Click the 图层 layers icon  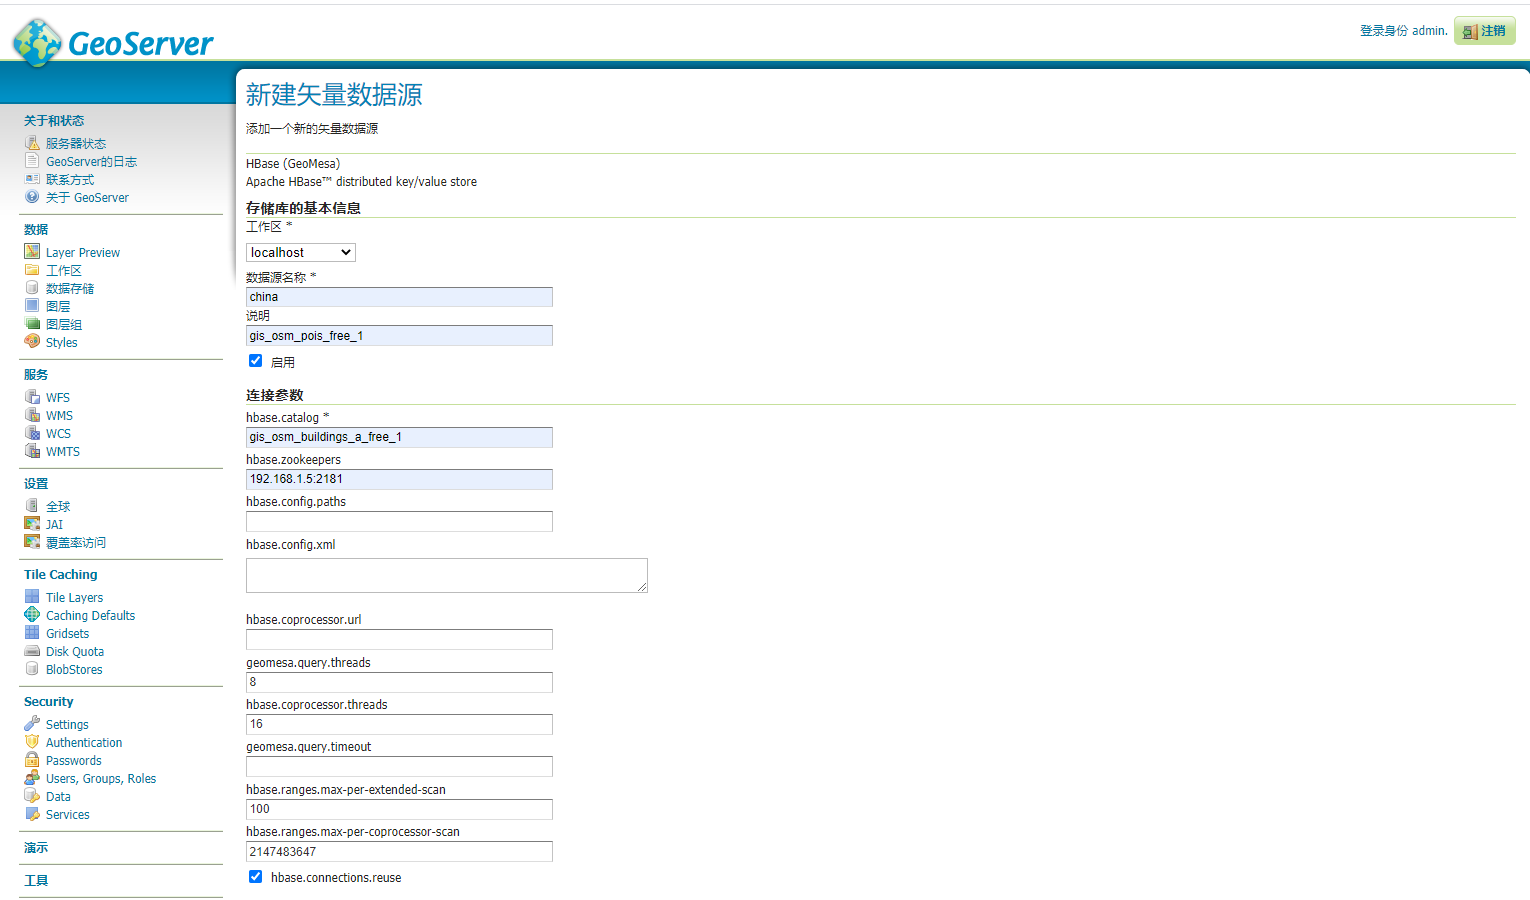pos(31,305)
